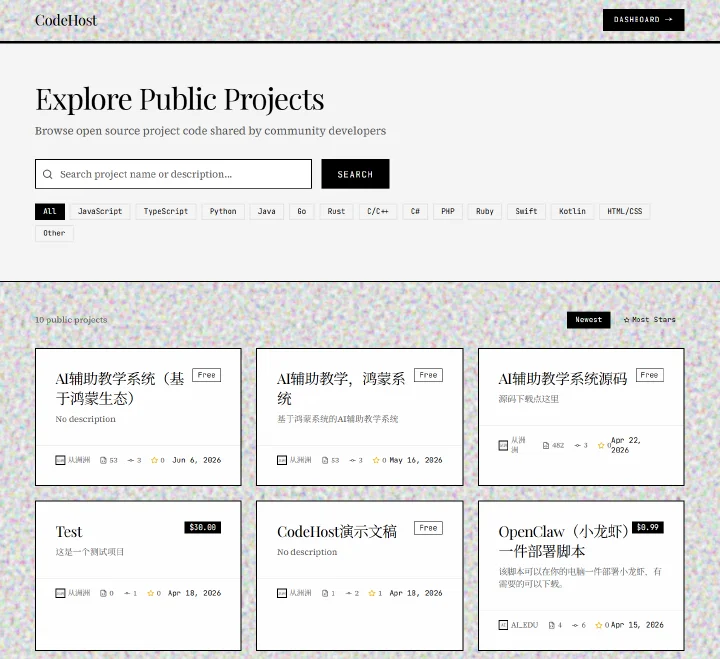Click file icon on Test card

click(x=103, y=593)
